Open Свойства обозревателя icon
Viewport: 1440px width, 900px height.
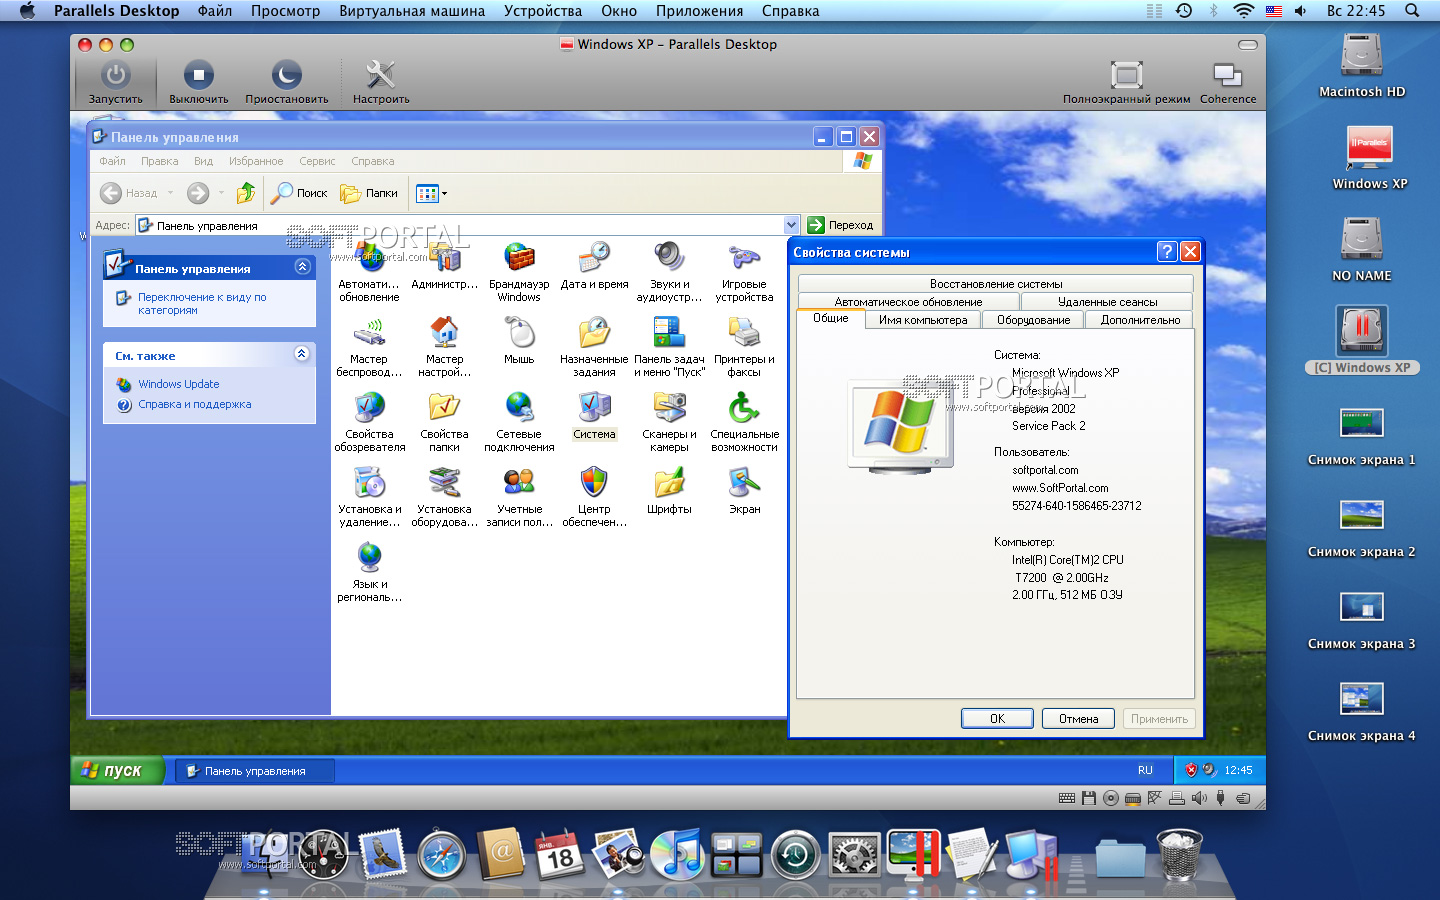369,421
